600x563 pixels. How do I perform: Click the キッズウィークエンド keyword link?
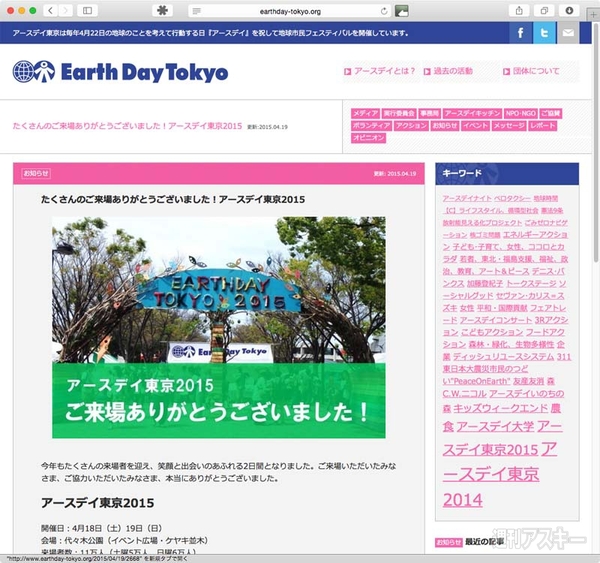(501, 409)
